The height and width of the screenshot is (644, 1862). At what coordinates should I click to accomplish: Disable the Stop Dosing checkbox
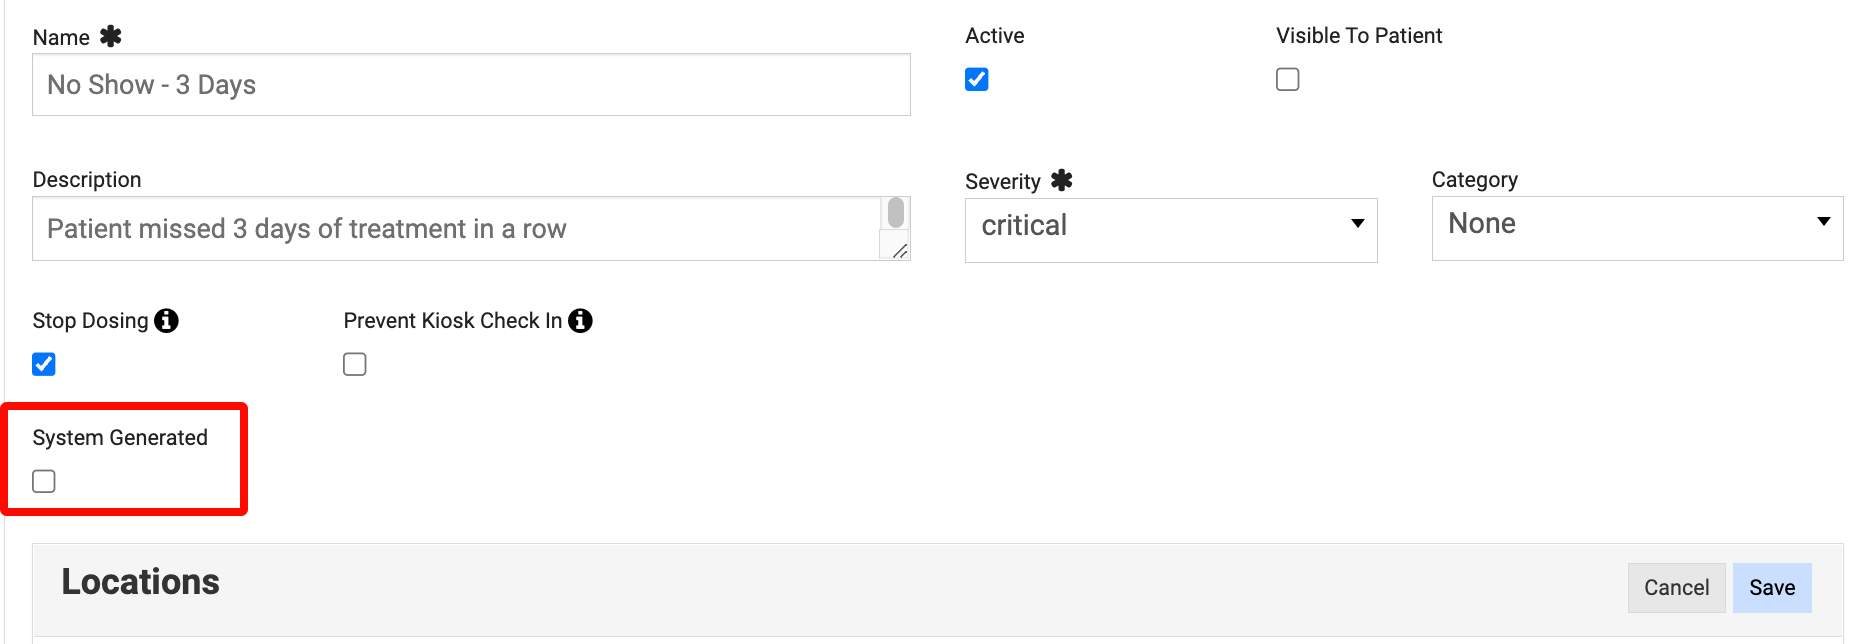44,364
